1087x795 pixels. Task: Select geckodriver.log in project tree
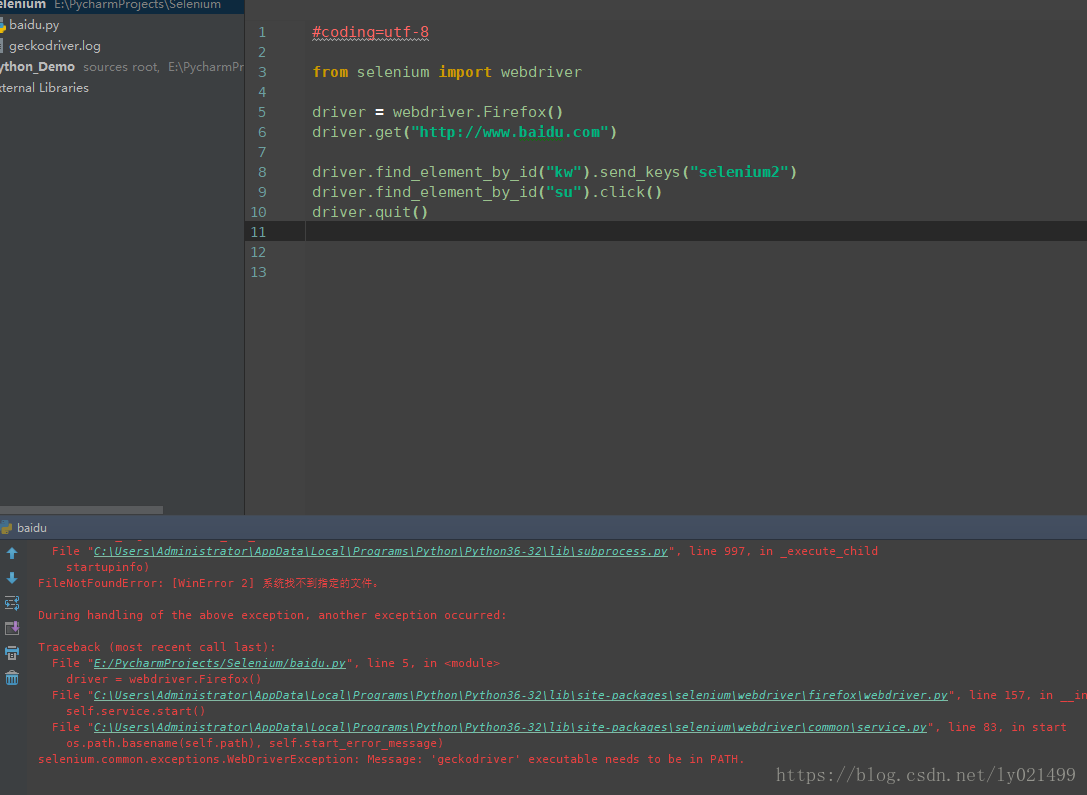click(x=54, y=46)
